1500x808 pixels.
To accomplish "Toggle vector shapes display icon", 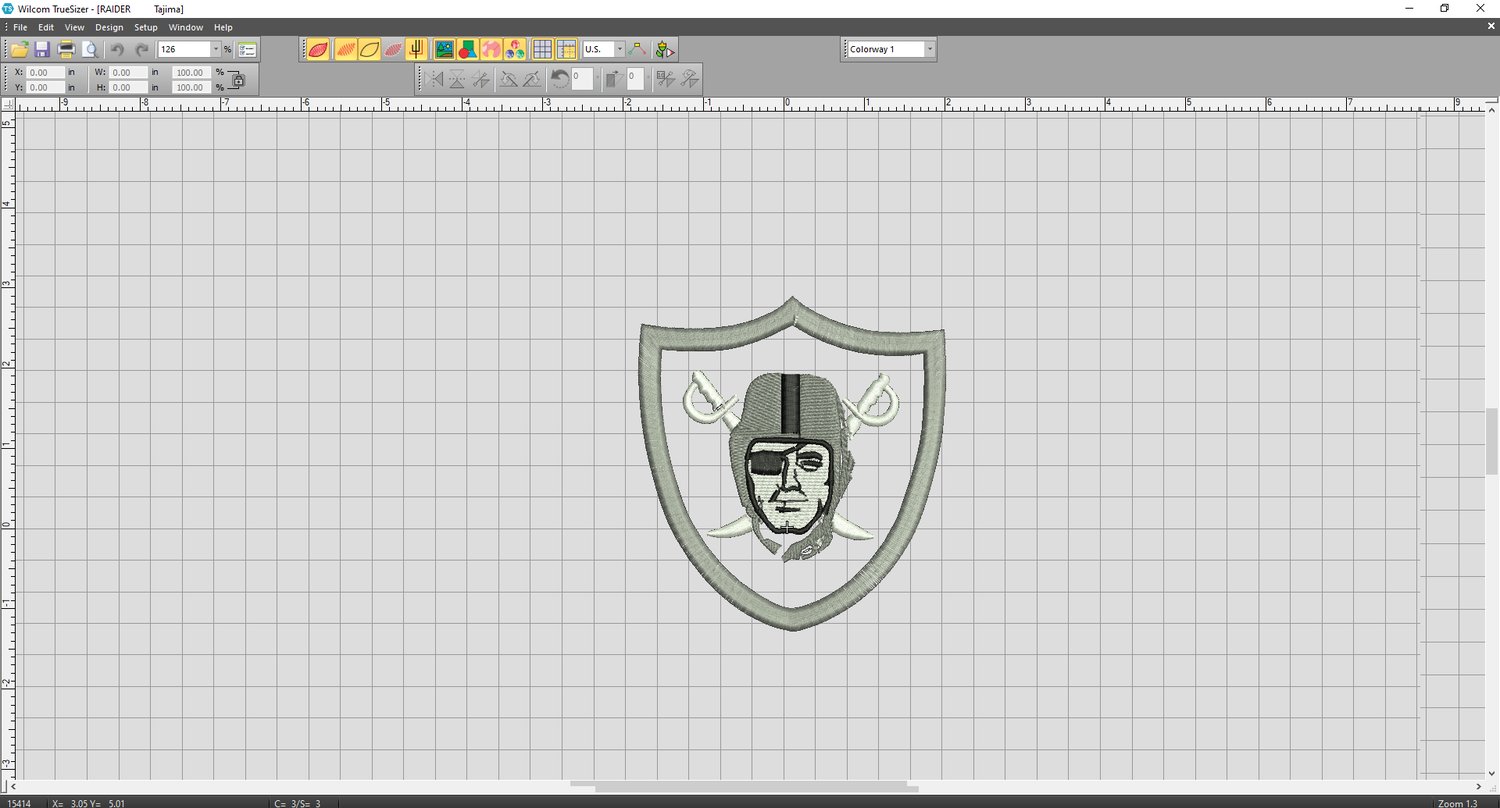I will 468,49.
